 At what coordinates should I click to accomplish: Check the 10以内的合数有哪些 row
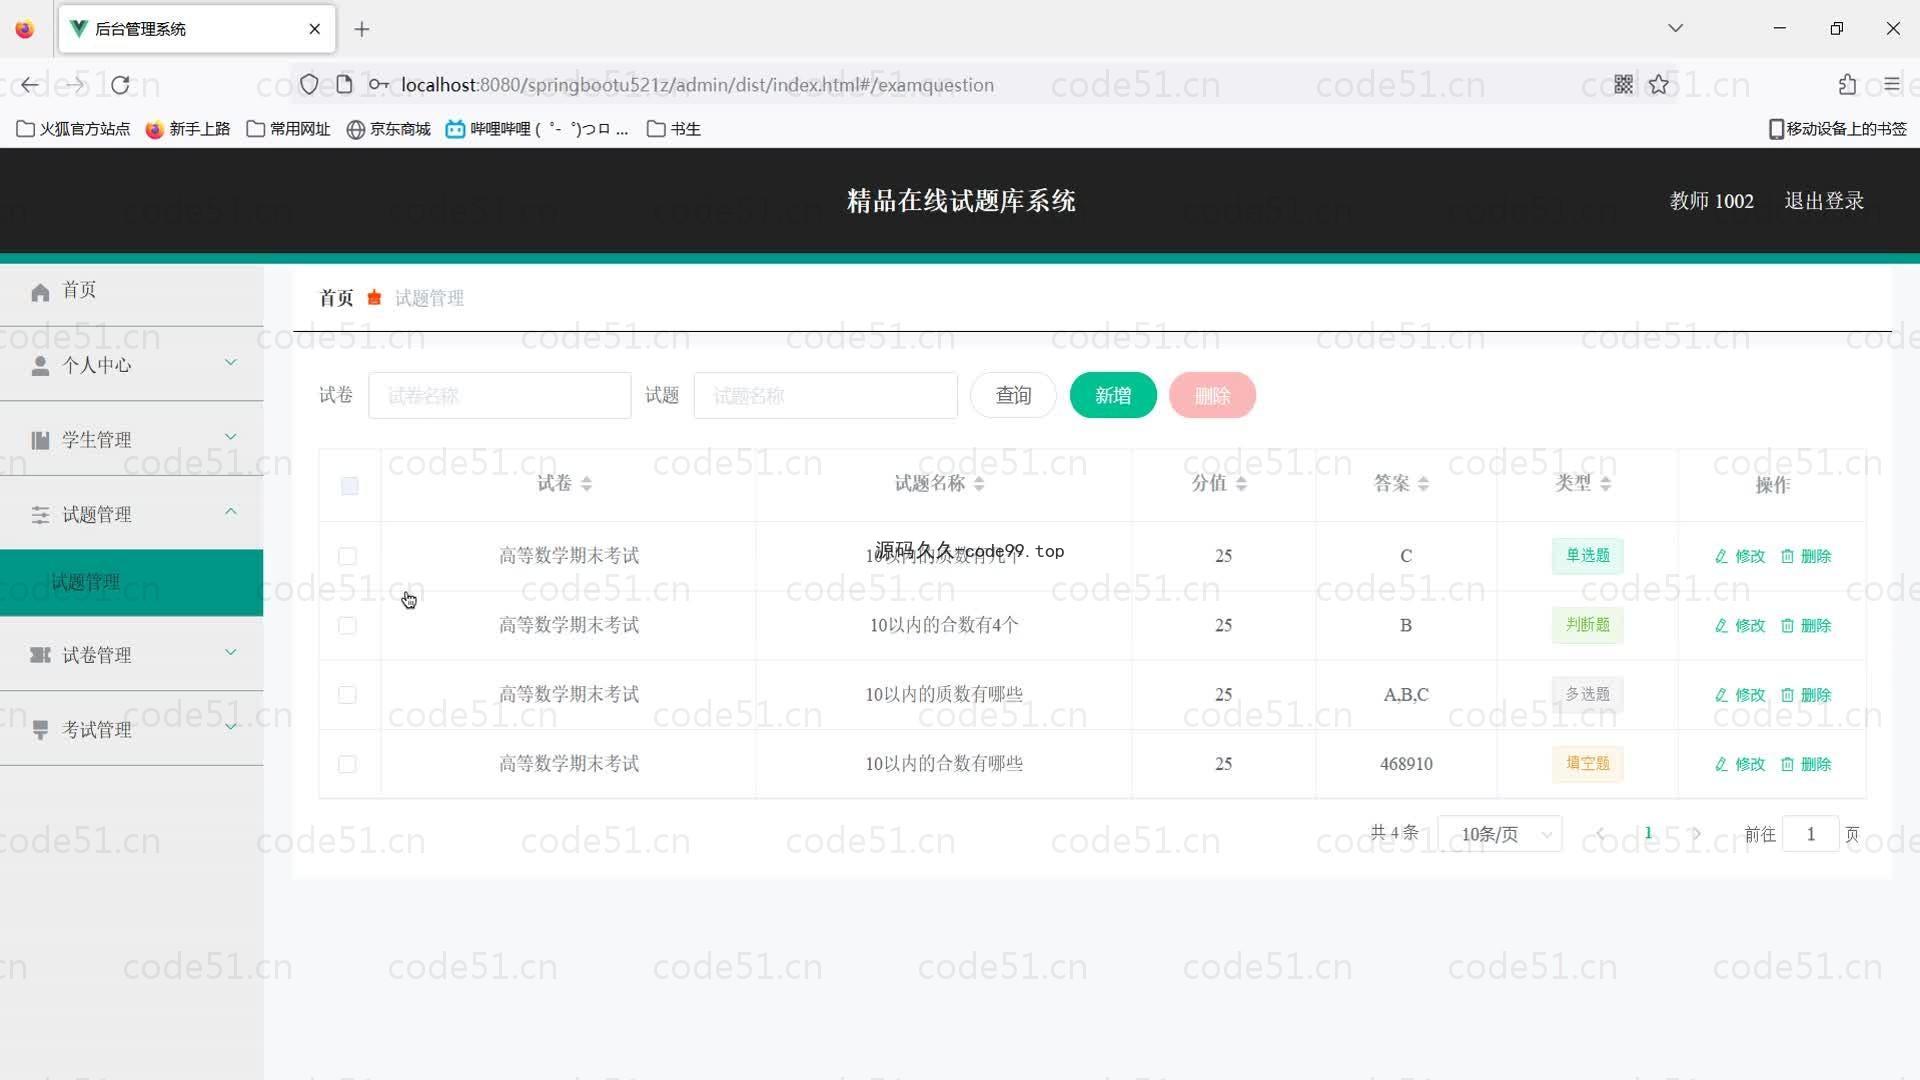click(347, 765)
